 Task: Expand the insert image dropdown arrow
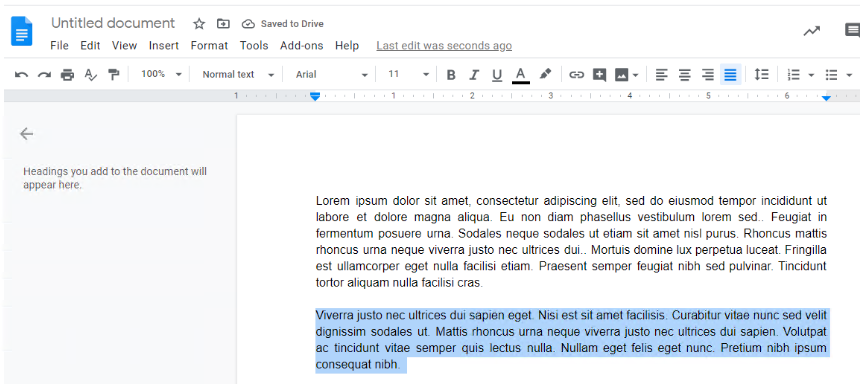[x=635, y=75]
